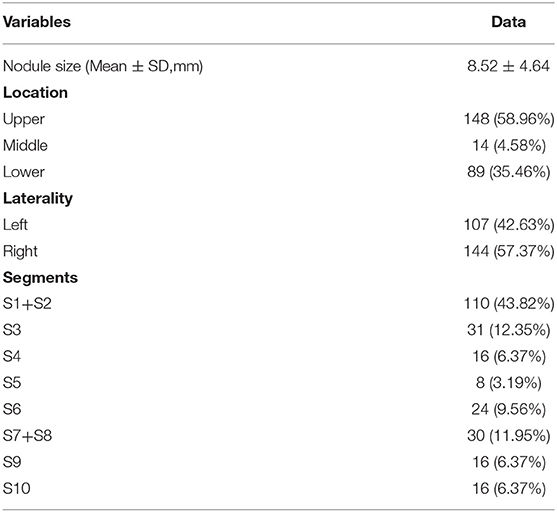Click the Variables column header
The width and height of the screenshot is (557, 512).
click(37, 22)
